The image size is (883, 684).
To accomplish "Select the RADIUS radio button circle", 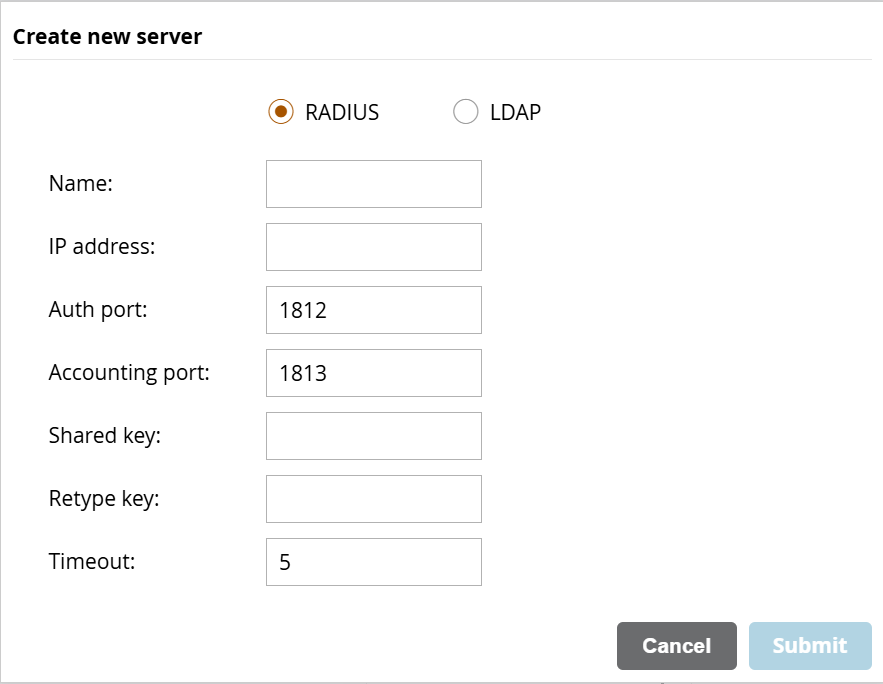I will coord(281,112).
